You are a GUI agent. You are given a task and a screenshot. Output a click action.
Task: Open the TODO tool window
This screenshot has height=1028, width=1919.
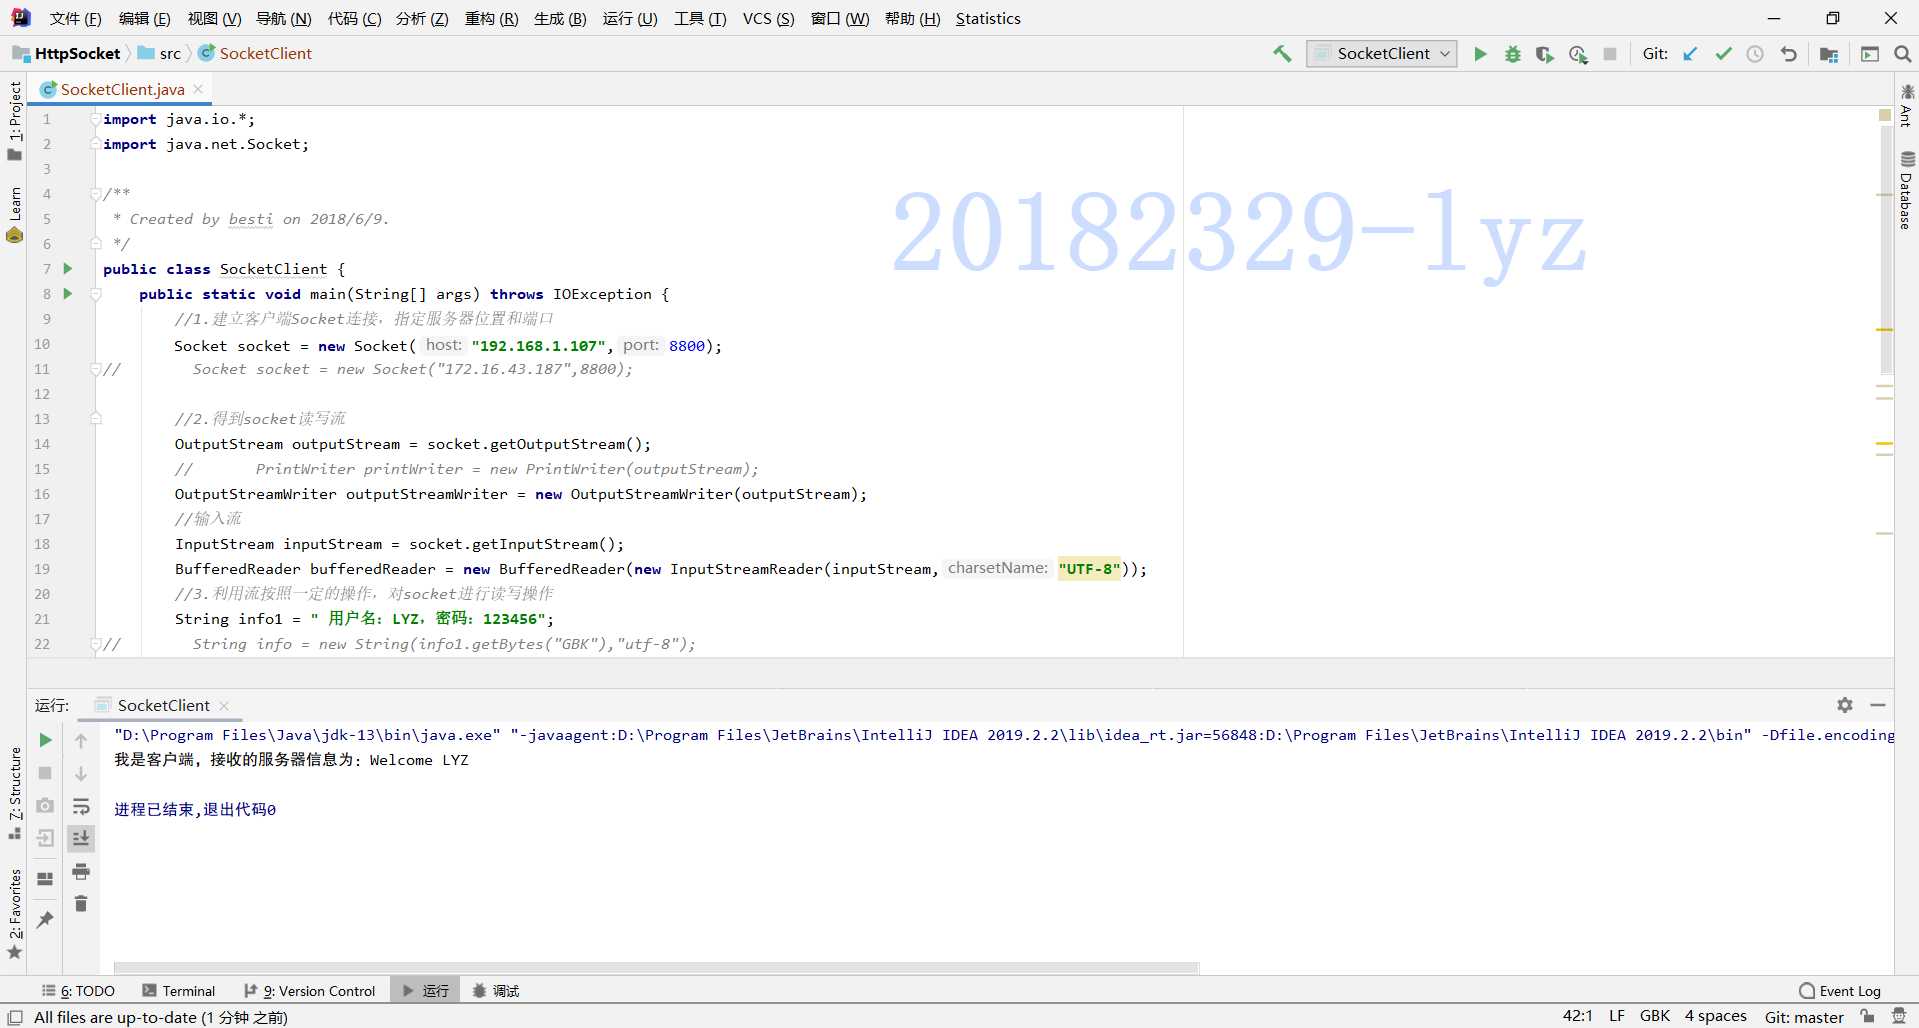click(x=78, y=991)
